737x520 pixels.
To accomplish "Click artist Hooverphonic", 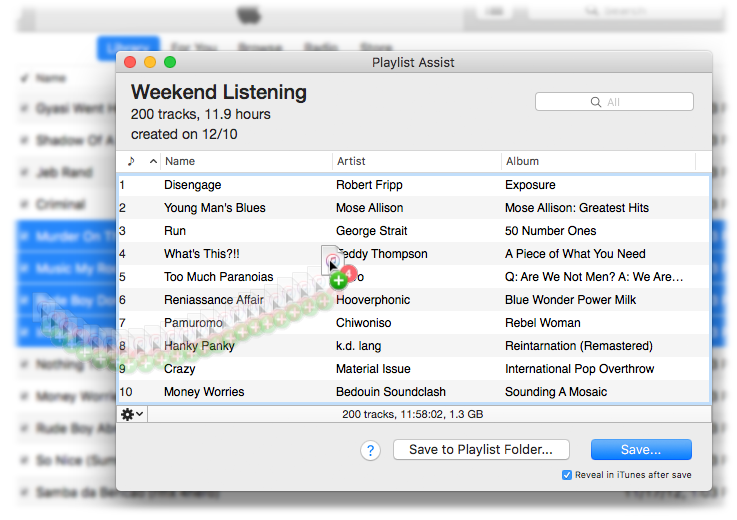I will pos(373,300).
